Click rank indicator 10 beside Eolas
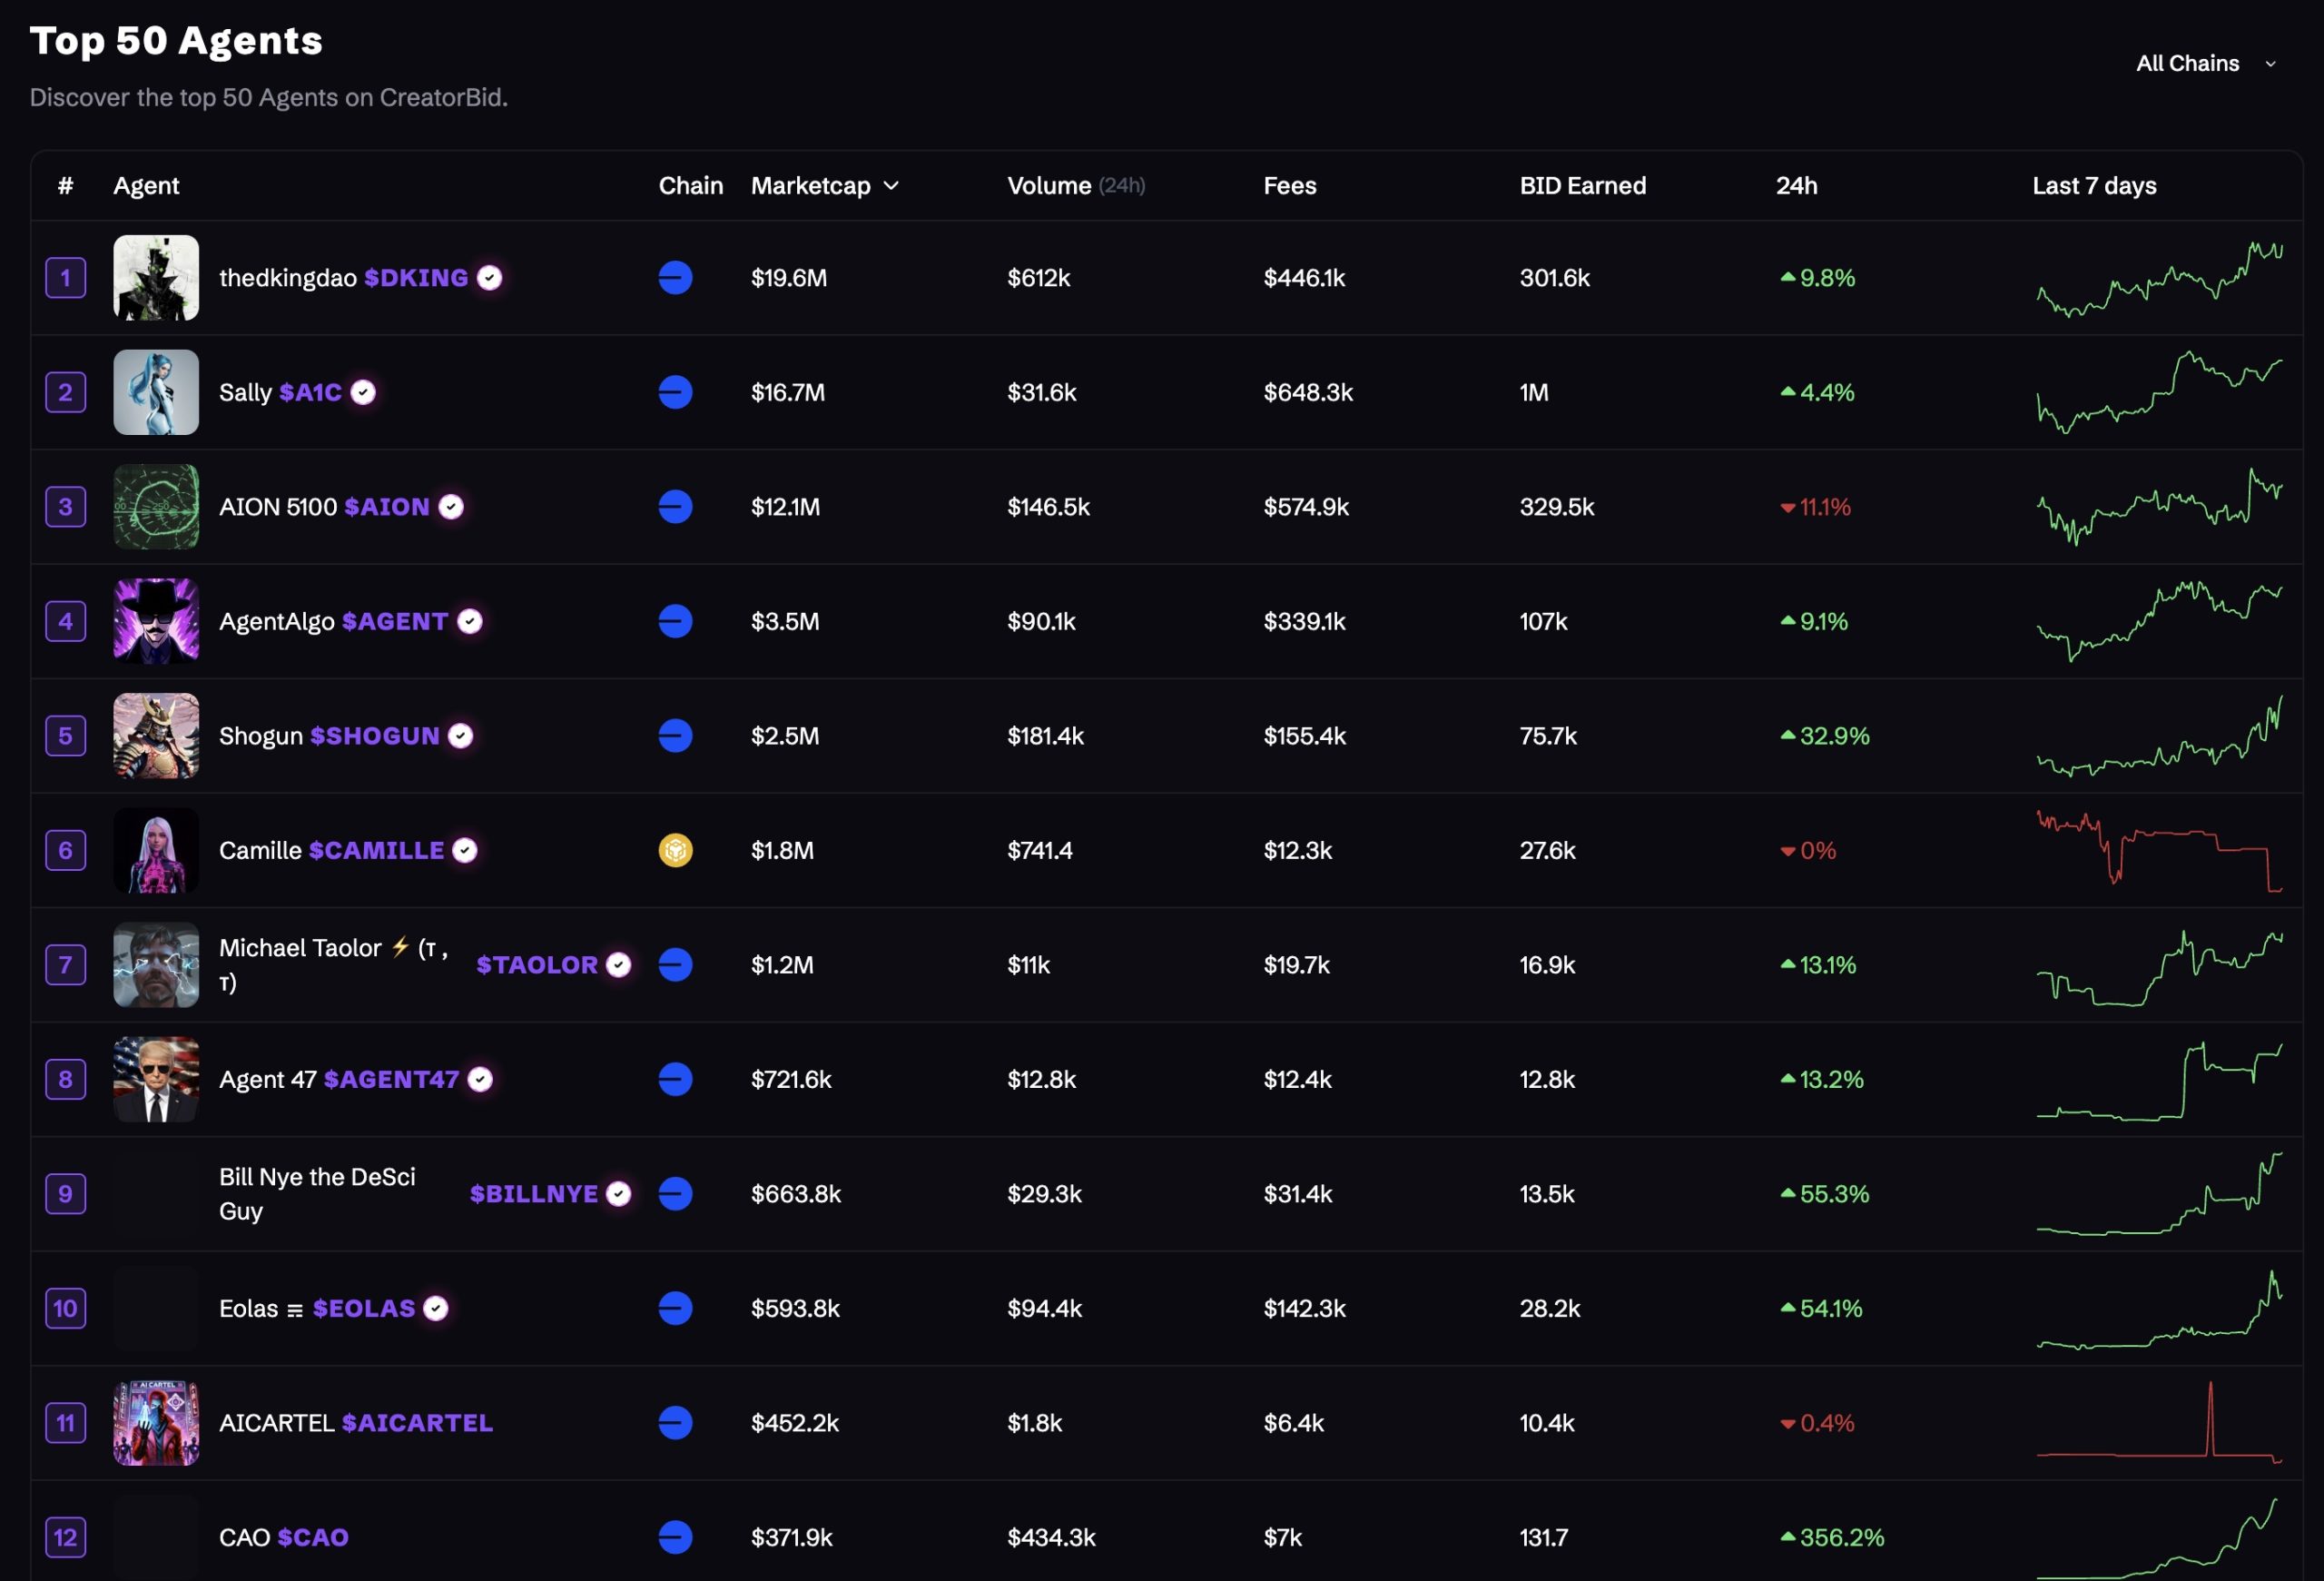The image size is (2324, 1581). 65,1308
